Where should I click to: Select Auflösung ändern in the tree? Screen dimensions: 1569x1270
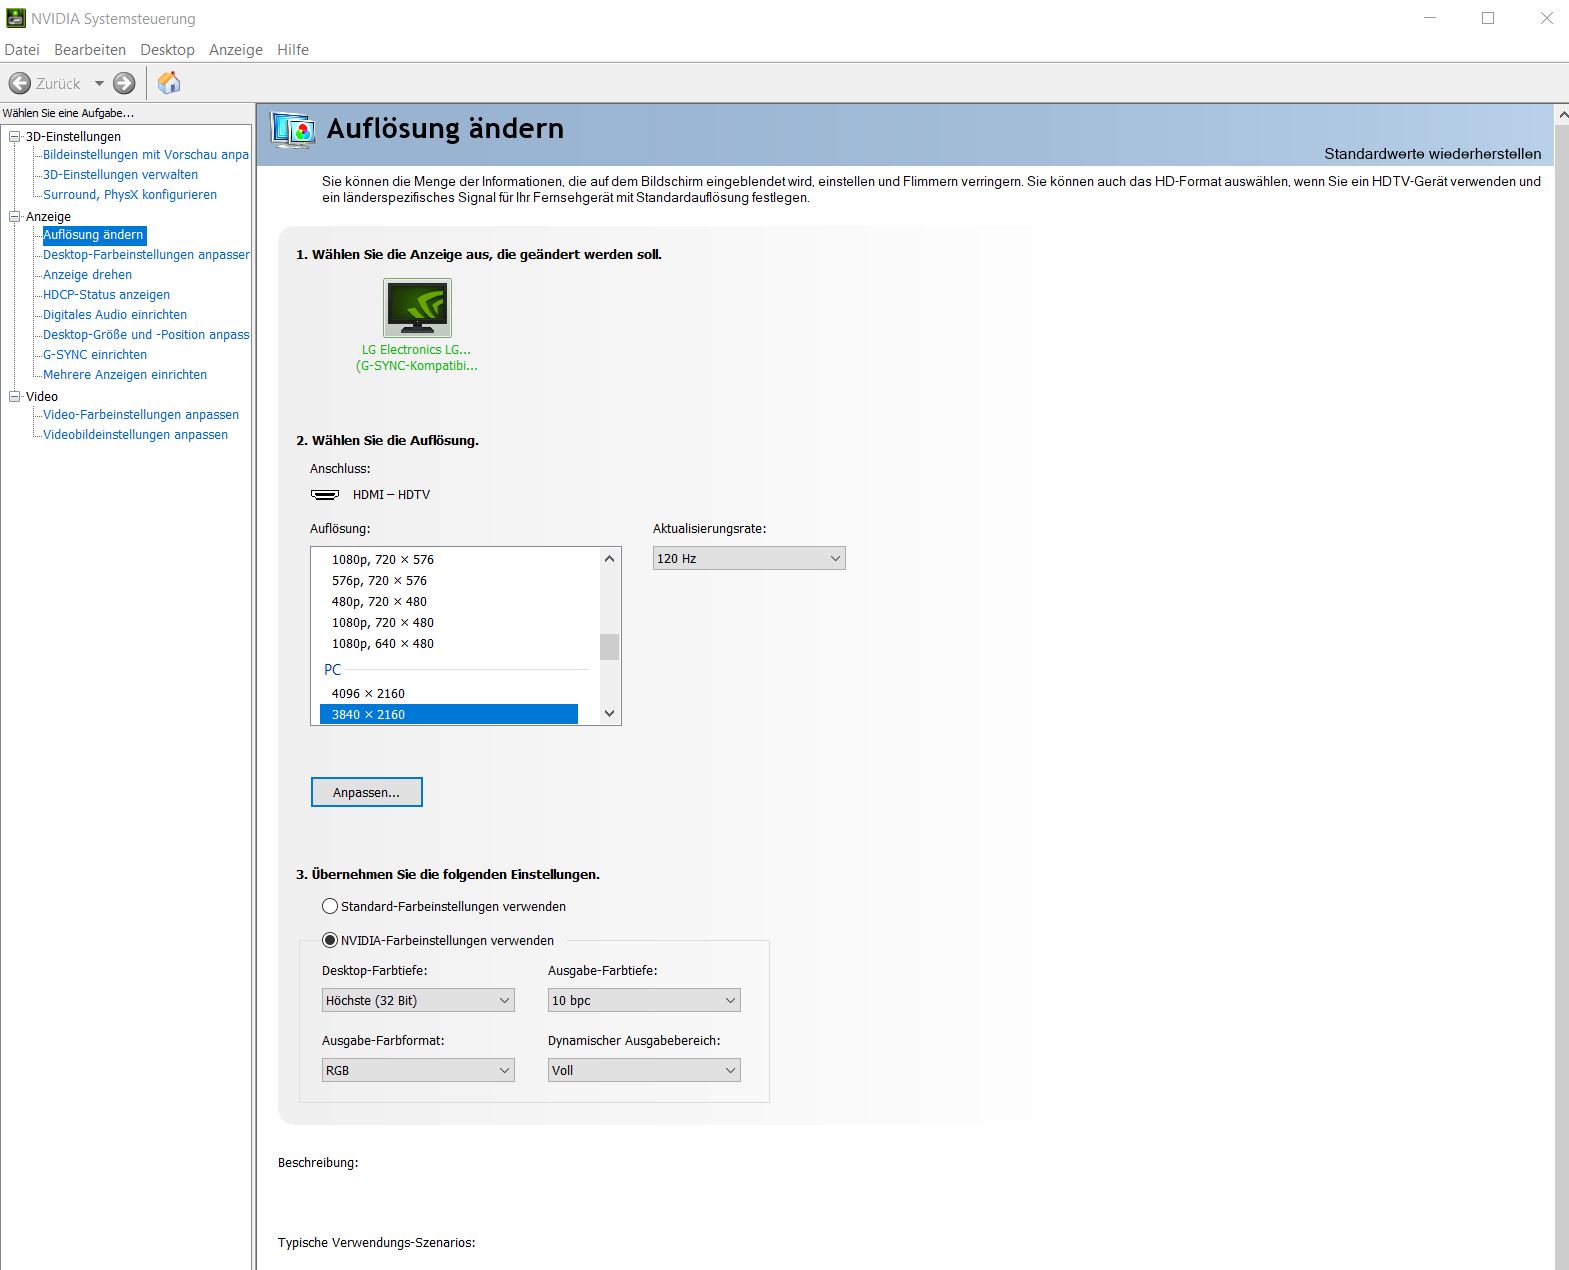(x=94, y=235)
